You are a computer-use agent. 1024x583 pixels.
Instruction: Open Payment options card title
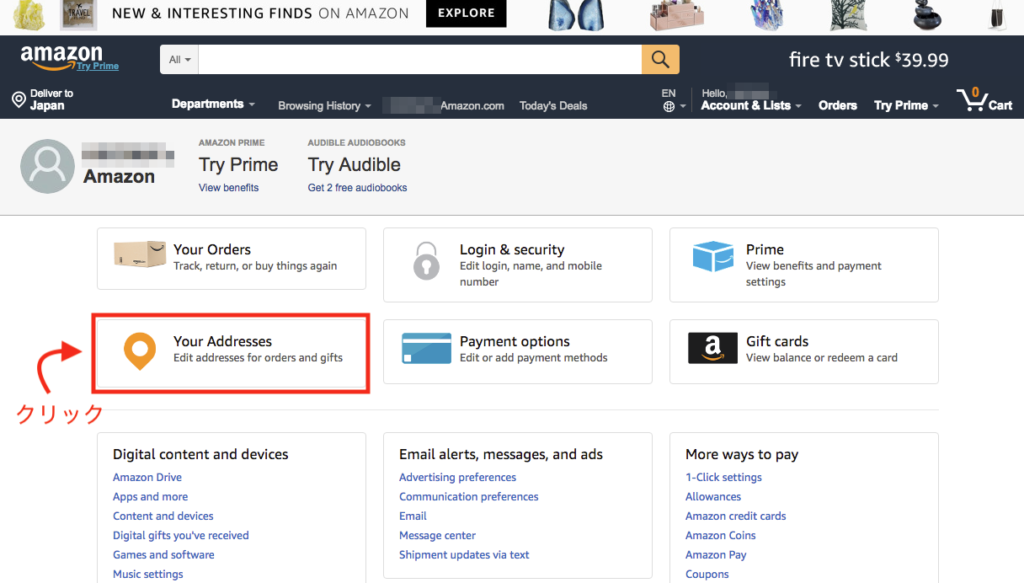pyautogui.click(x=514, y=341)
